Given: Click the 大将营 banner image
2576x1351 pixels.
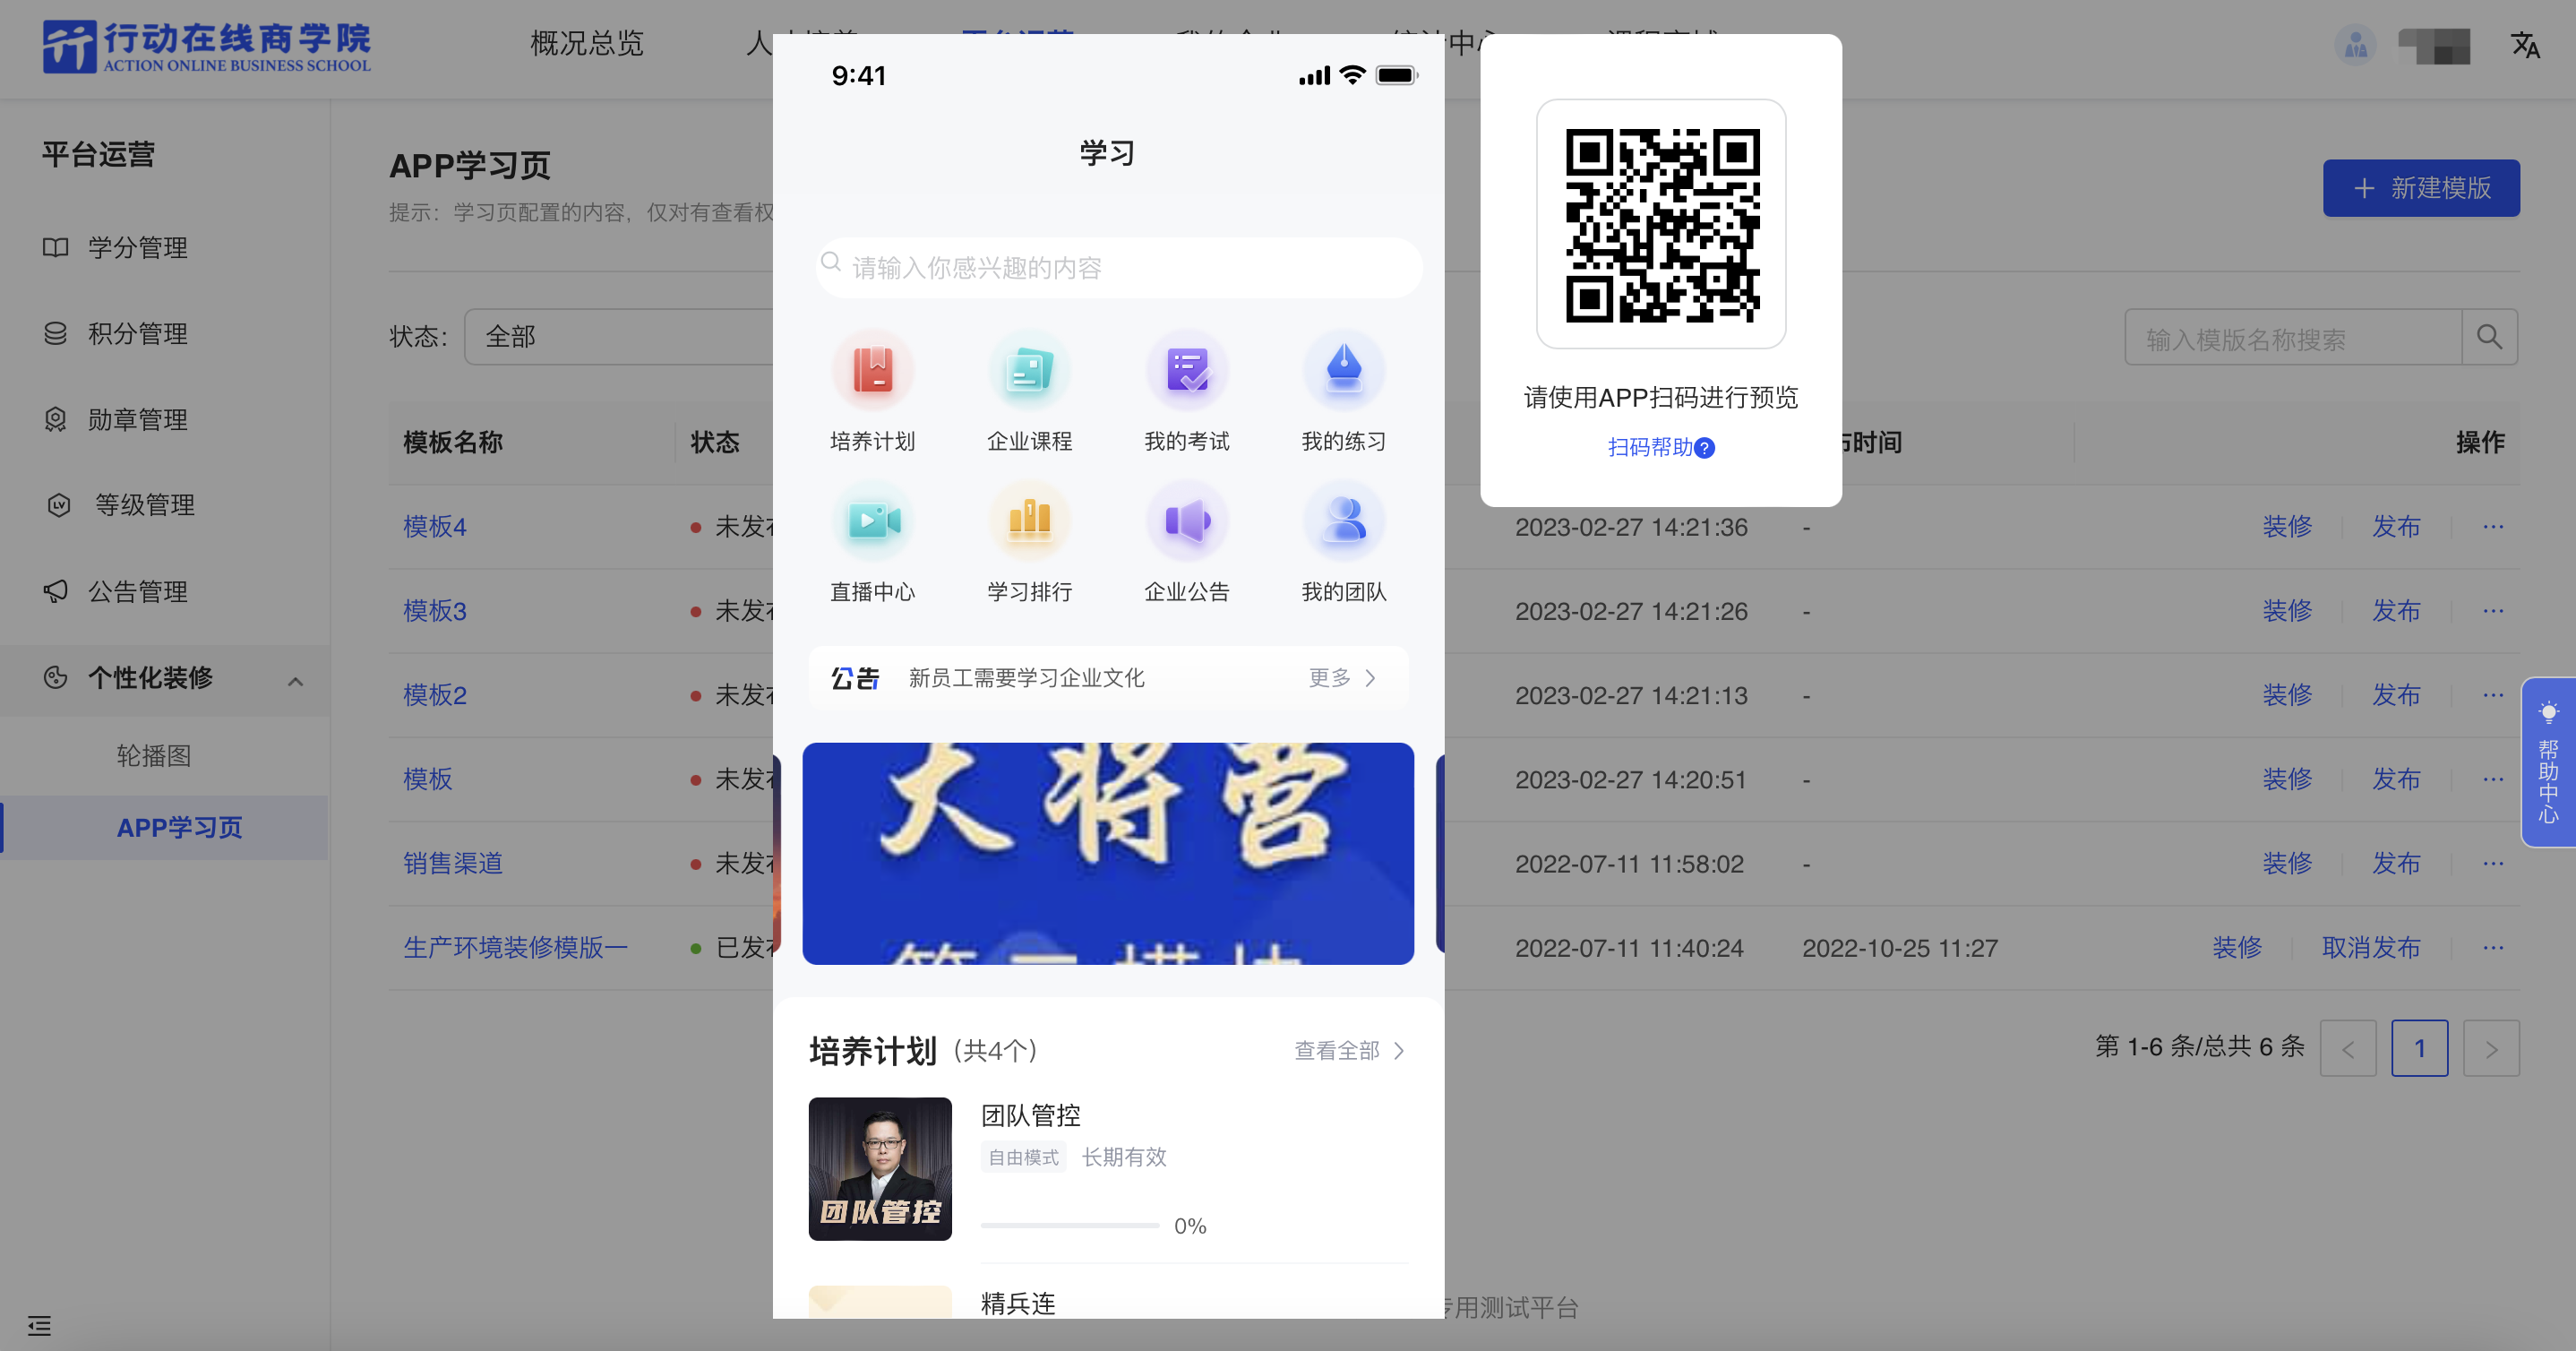Looking at the screenshot, I should (x=1108, y=853).
